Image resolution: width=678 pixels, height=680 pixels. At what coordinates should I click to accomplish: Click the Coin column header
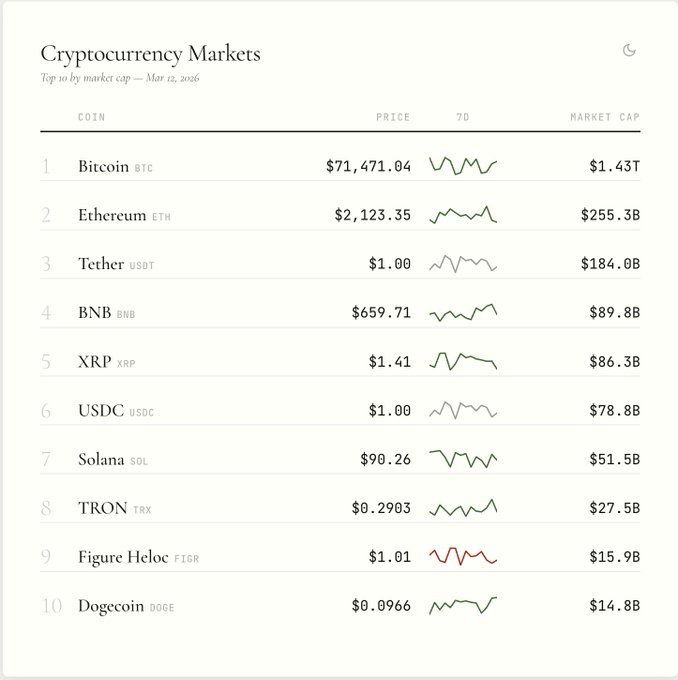click(x=91, y=117)
